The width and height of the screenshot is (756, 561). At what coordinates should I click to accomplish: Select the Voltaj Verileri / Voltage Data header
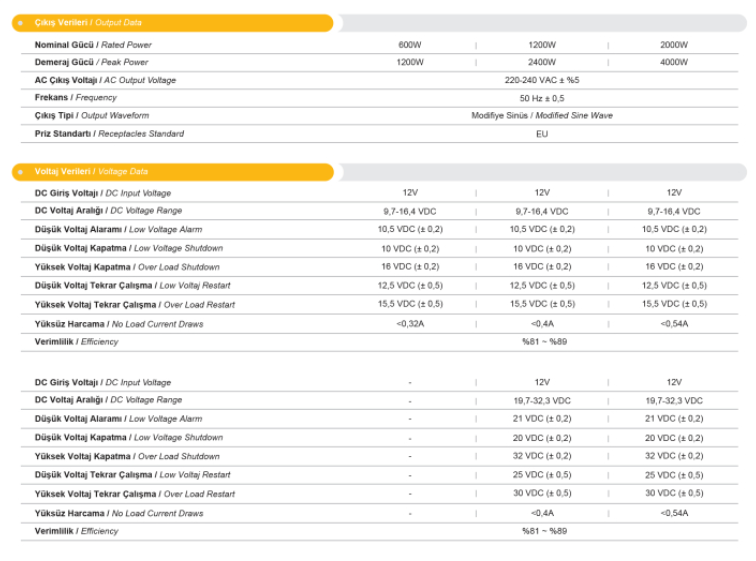91,172
